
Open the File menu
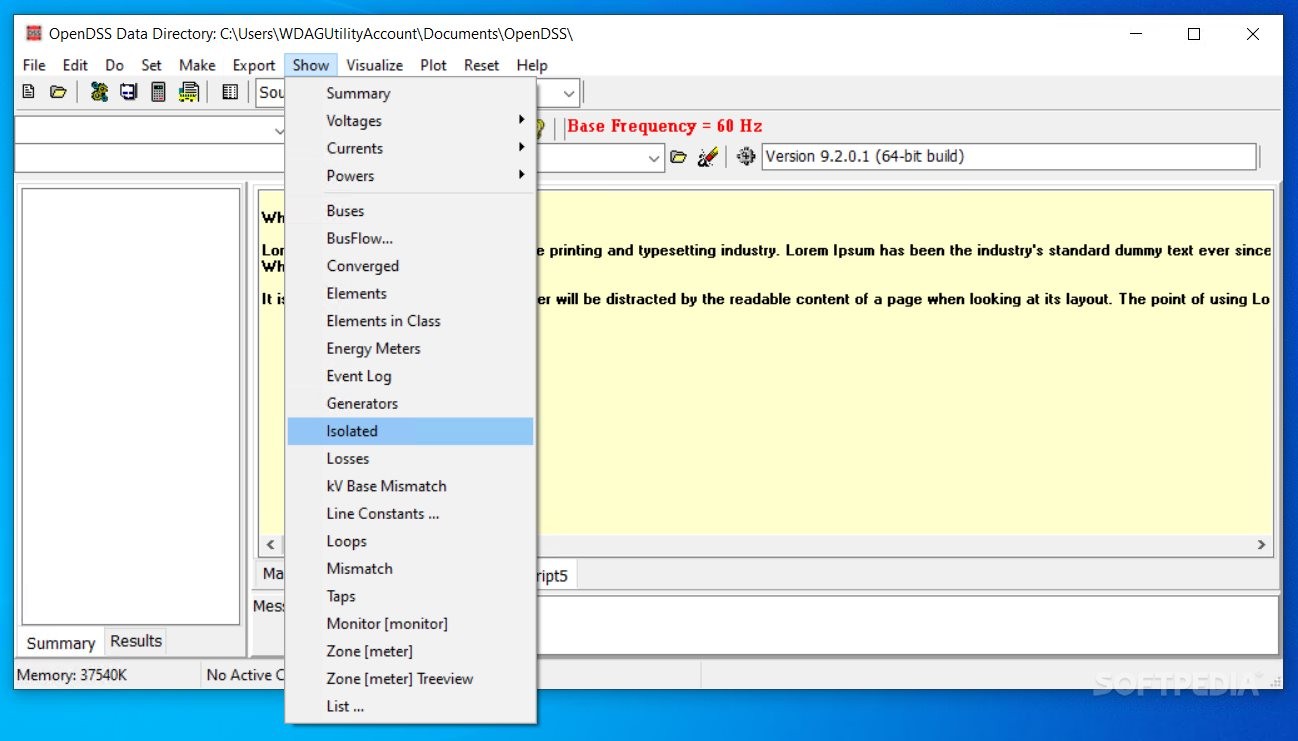[34, 65]
